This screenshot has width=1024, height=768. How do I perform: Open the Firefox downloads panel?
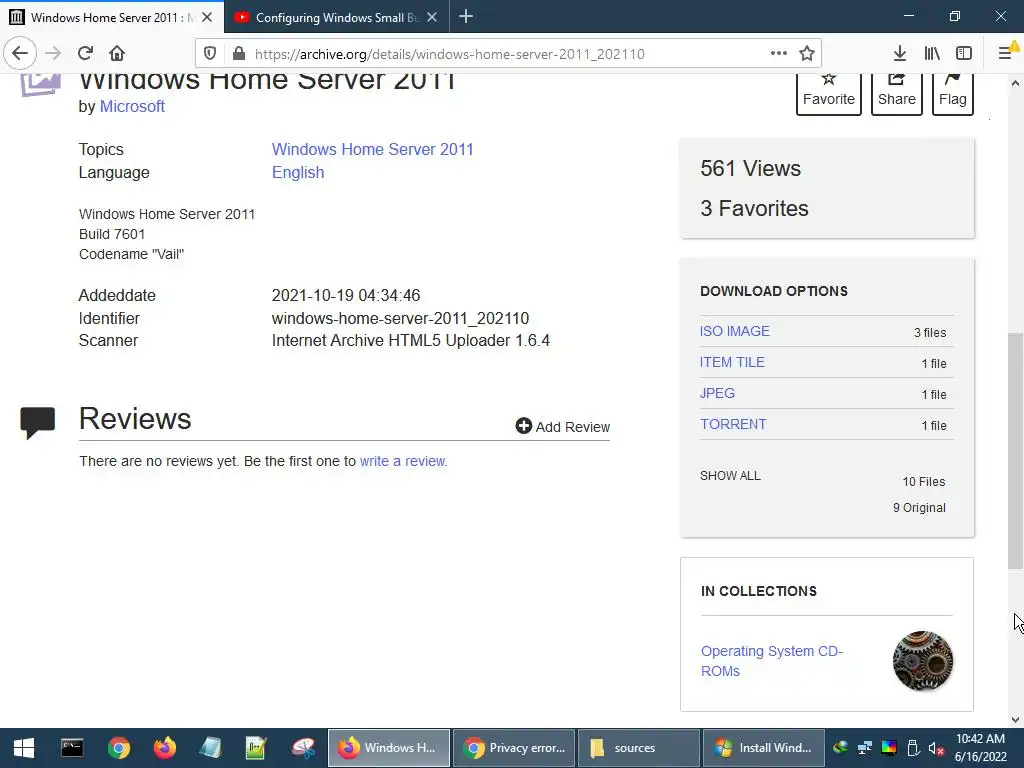[899, 54]
